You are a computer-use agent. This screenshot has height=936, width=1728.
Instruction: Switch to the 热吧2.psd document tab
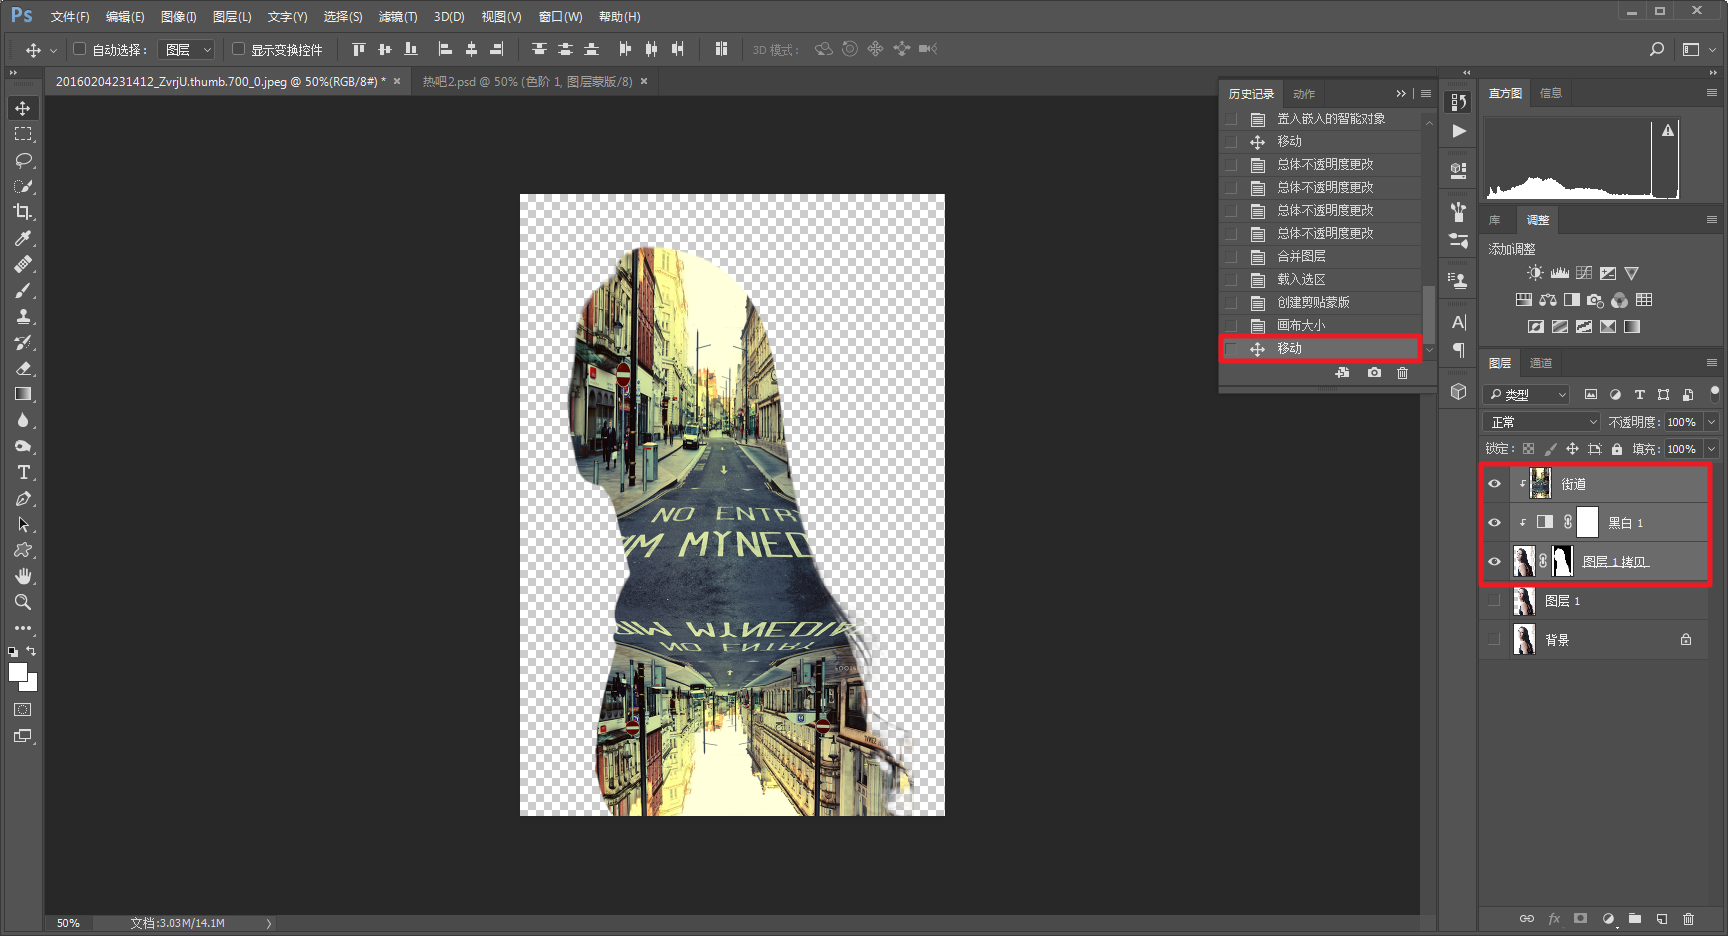coord(527,82)
